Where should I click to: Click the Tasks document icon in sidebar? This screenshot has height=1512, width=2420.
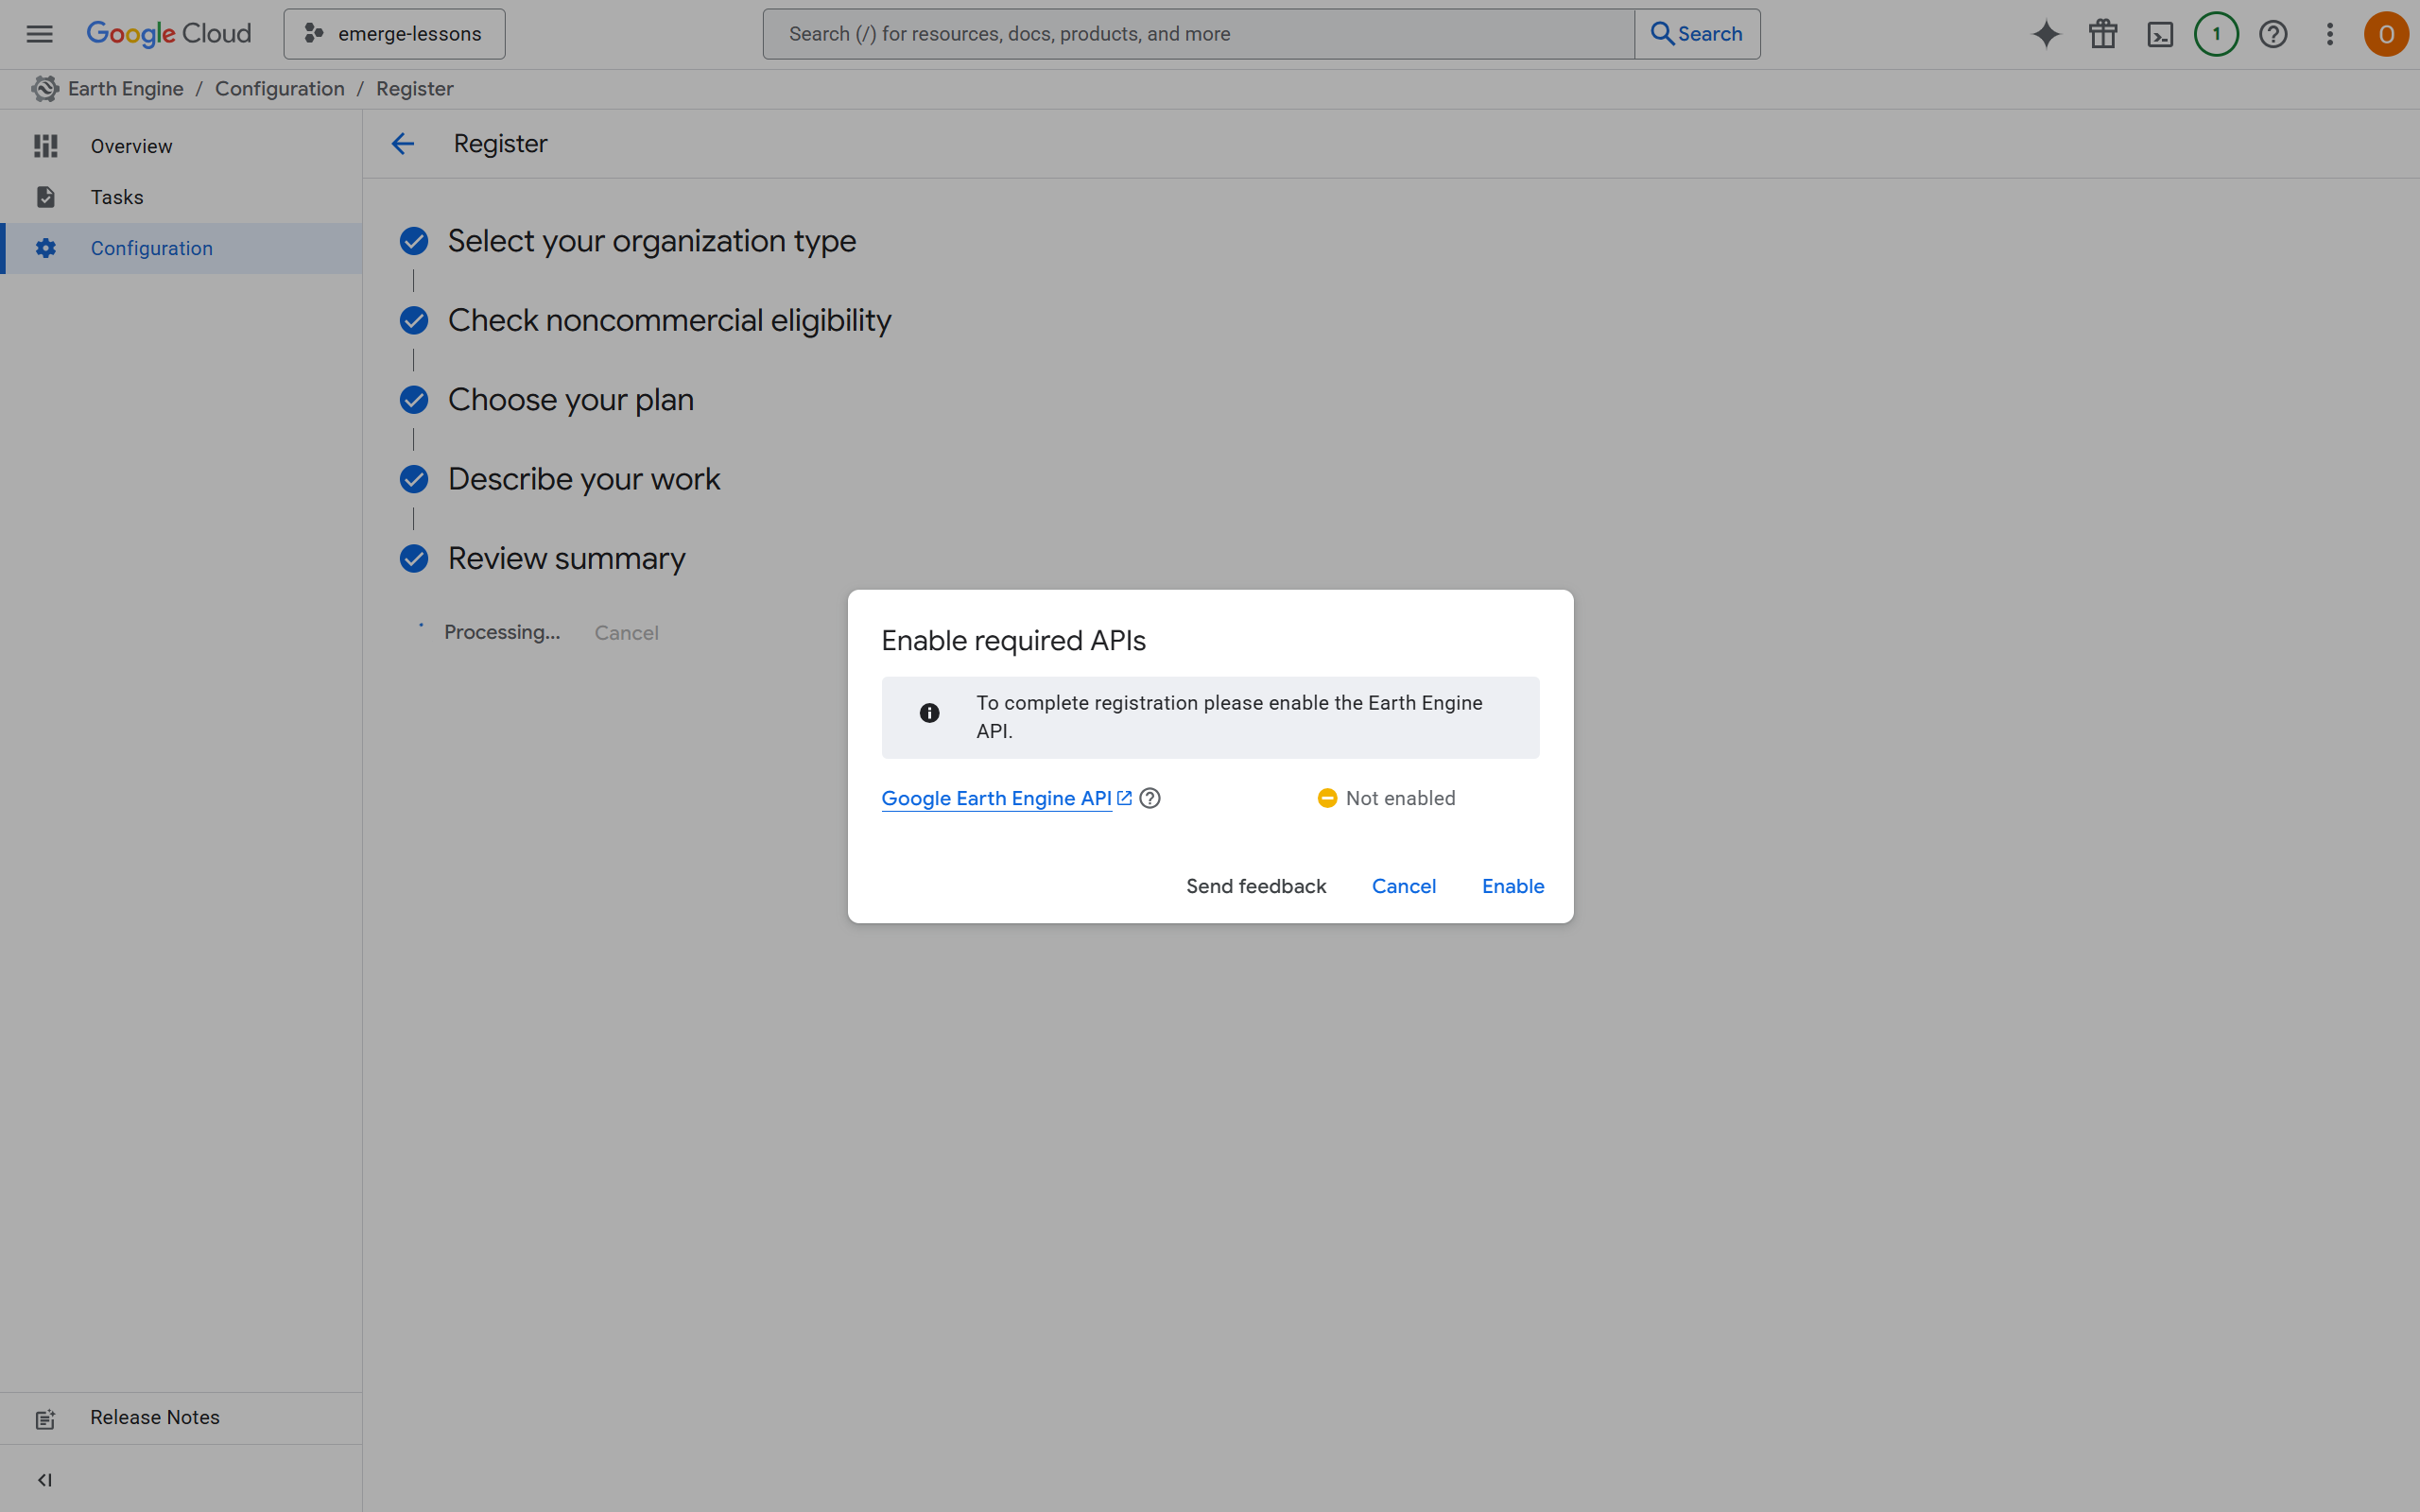coord(45,197)
